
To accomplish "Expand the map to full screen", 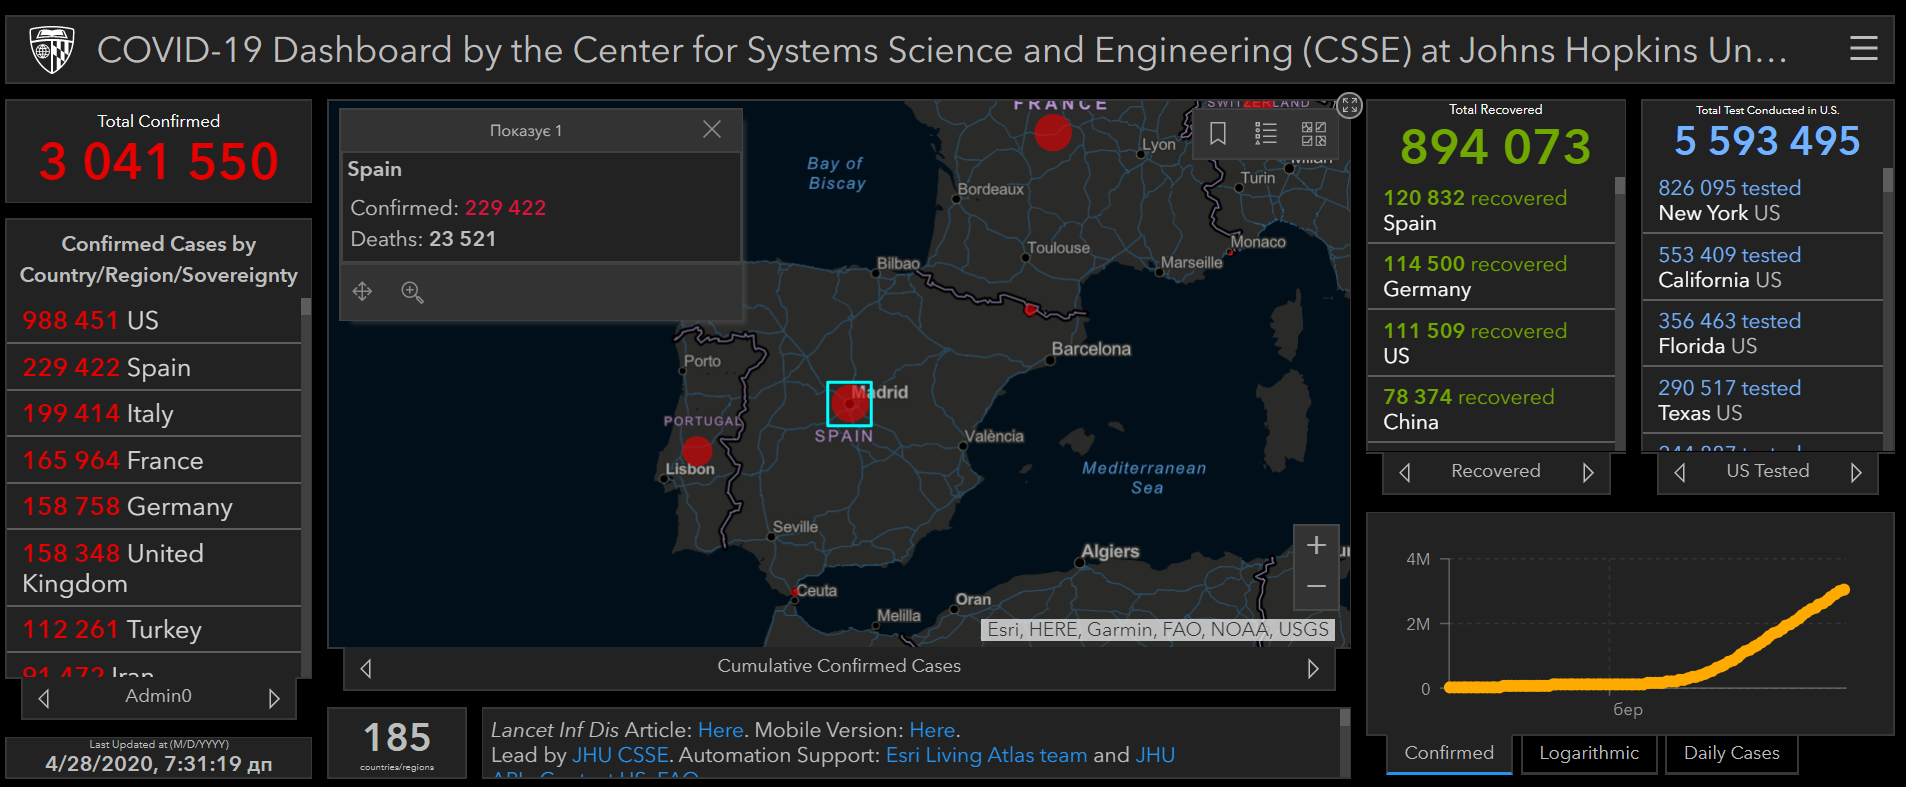I will 1350,105.
